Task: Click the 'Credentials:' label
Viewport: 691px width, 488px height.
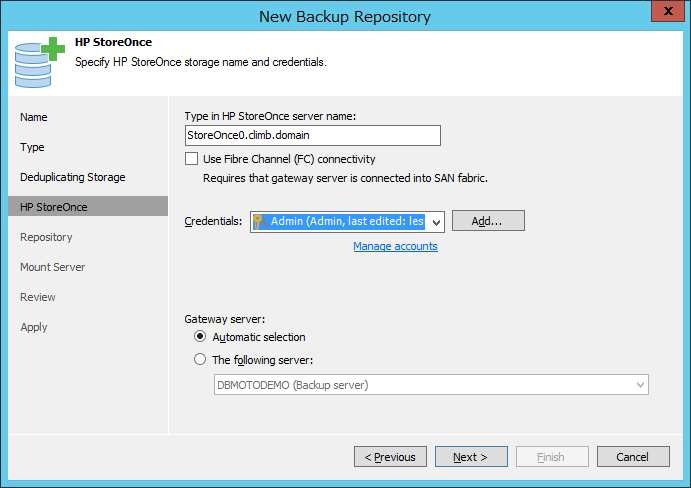Action: tap(213, 221)
